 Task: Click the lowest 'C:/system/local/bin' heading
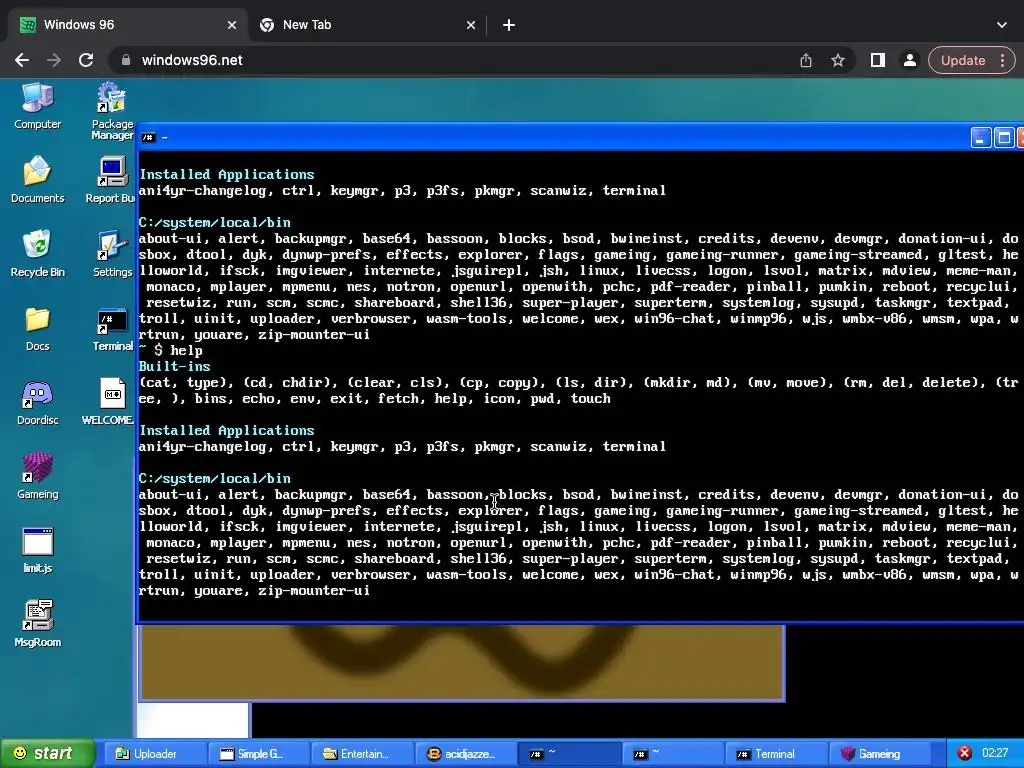click(x=214, y=479)
